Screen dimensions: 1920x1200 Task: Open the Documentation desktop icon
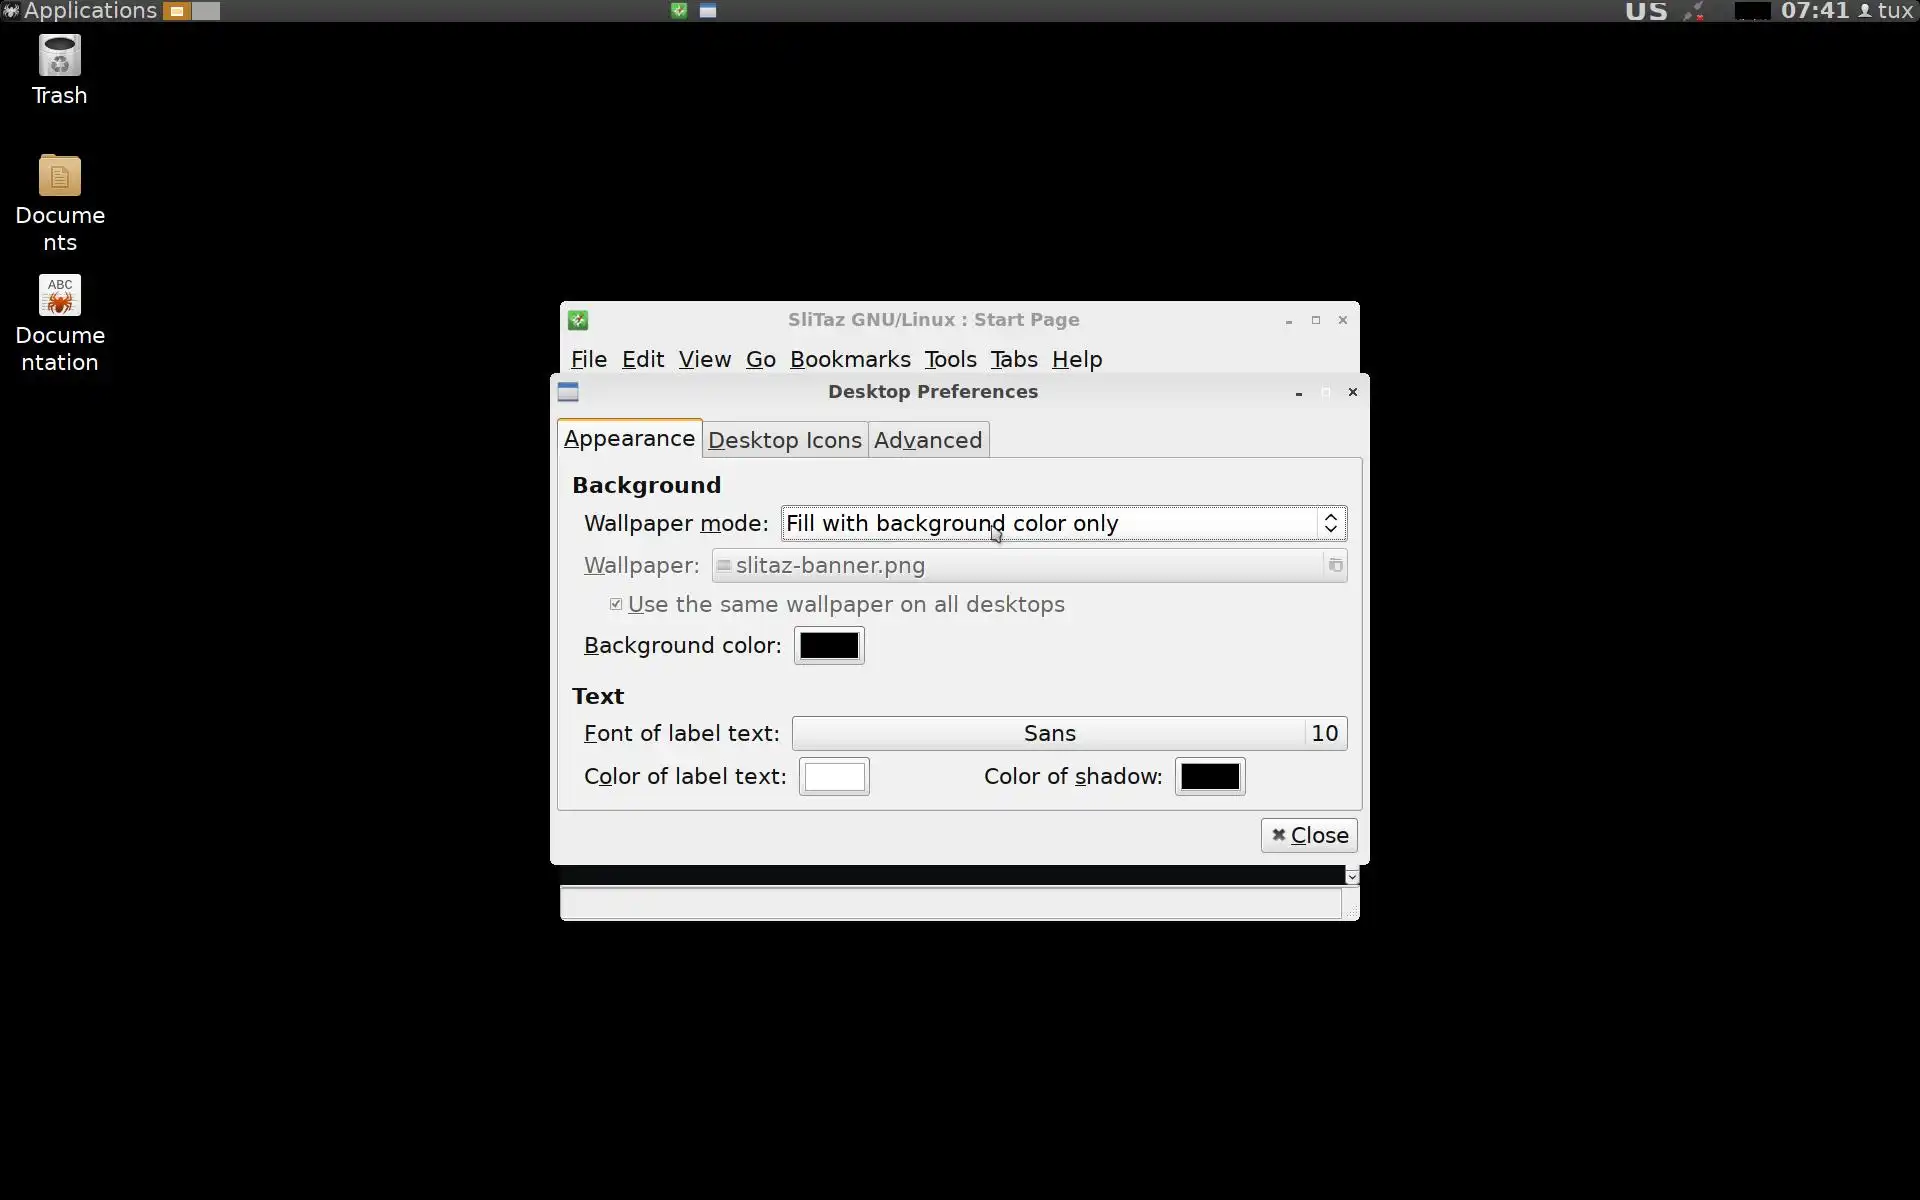coord(59,297)
